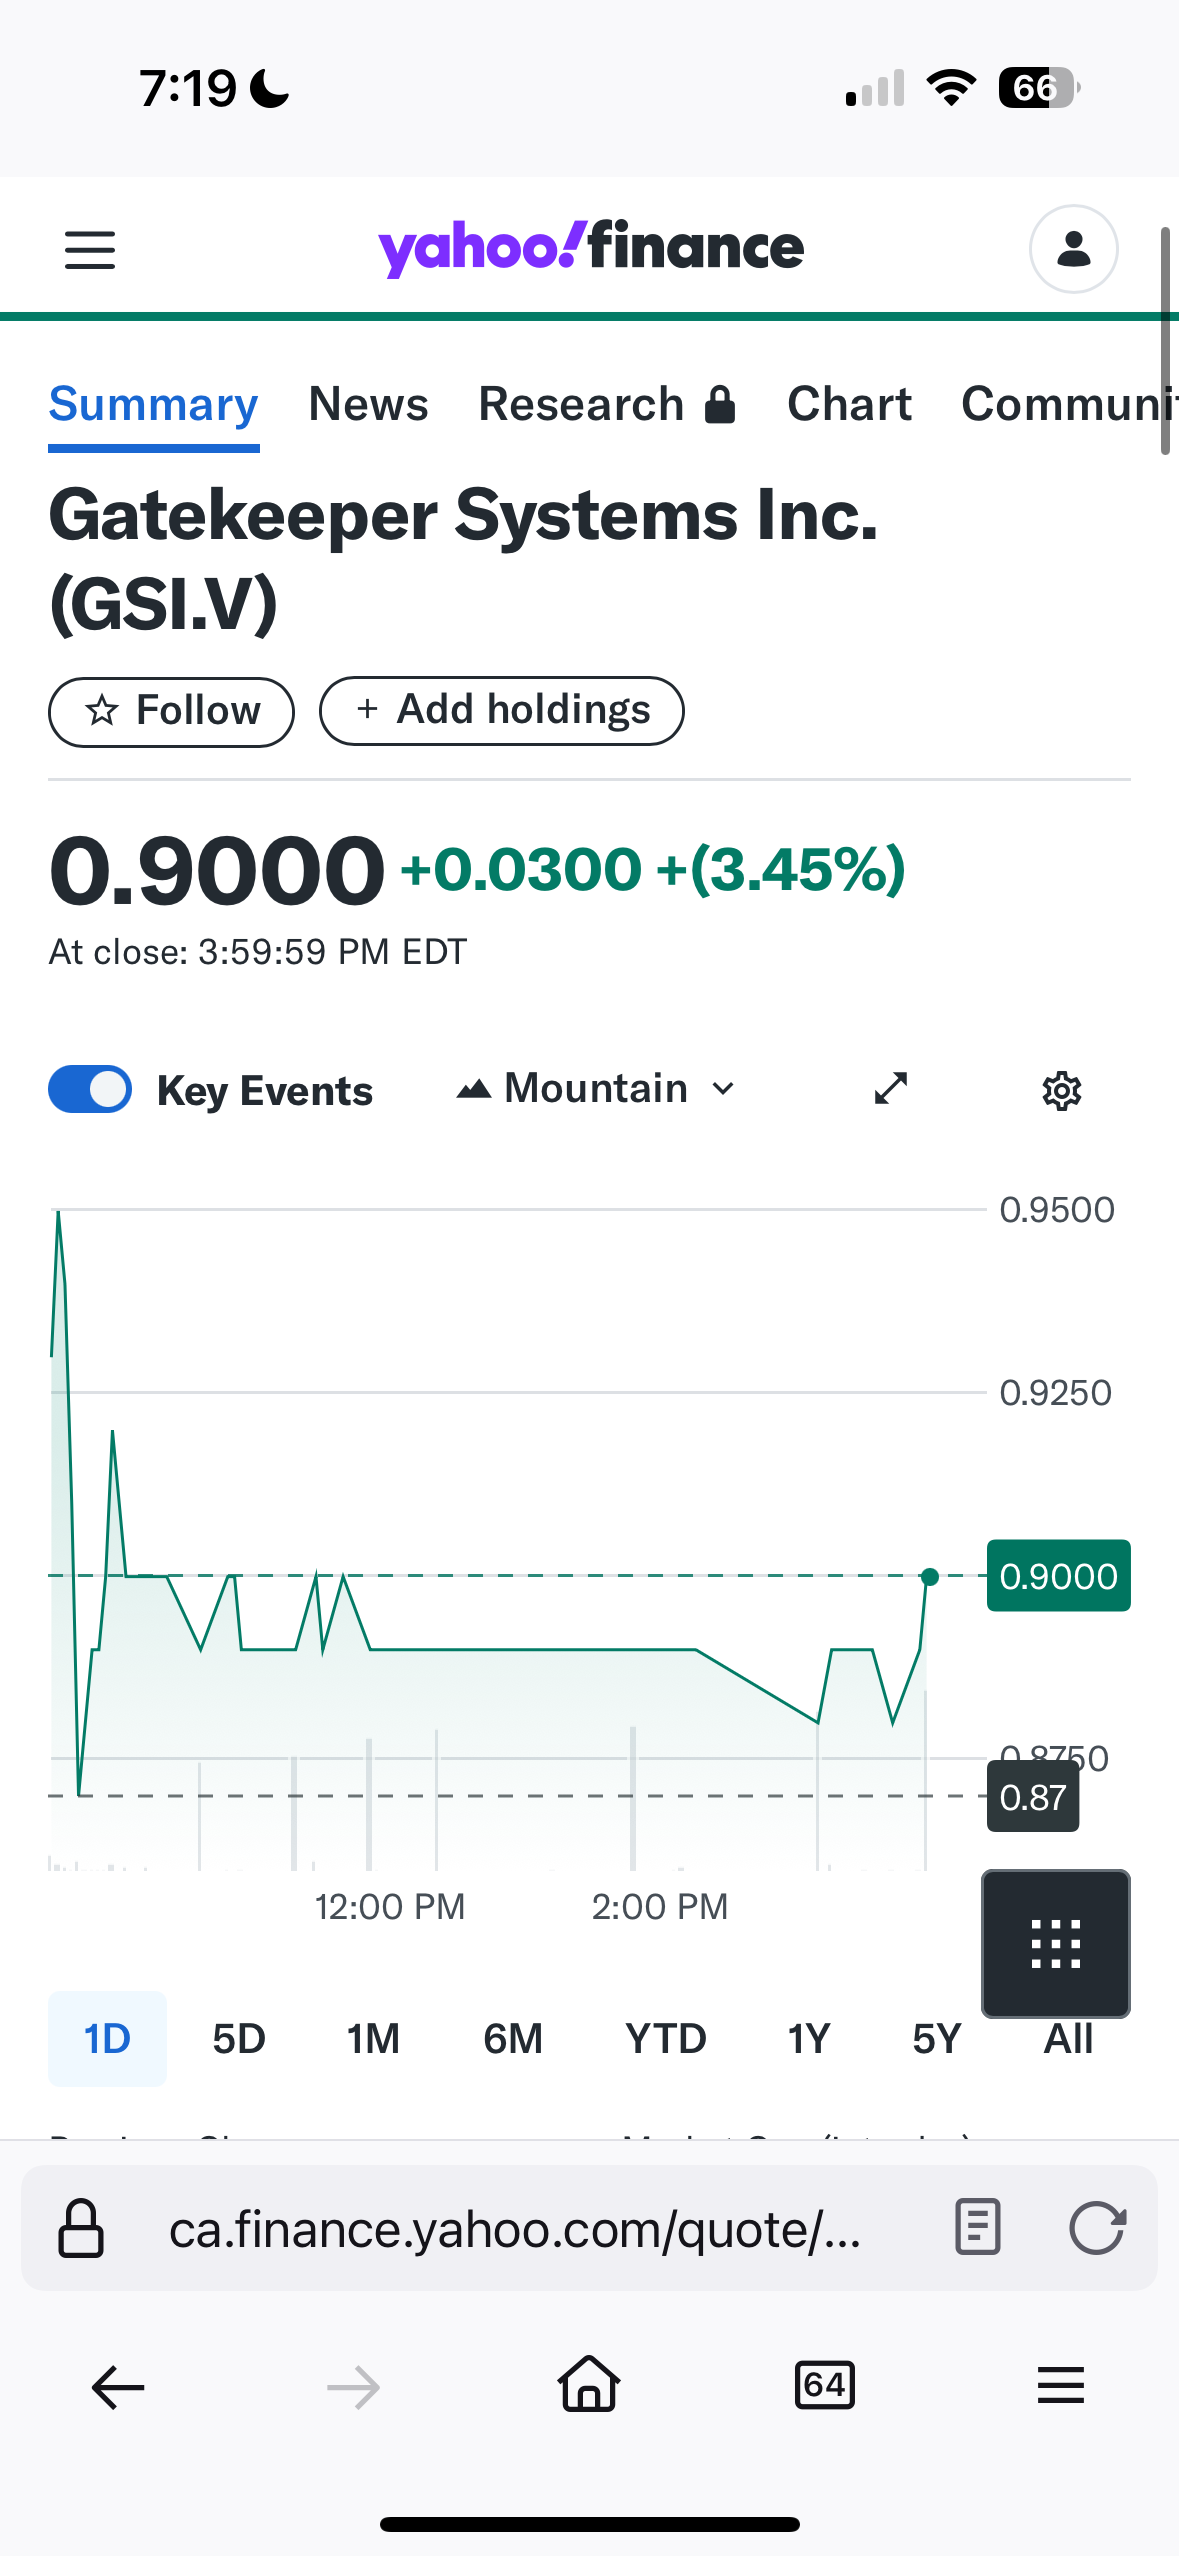Select the 1Y time range
This screenshot has width=1179, height=2556.
pos(809,2039)
